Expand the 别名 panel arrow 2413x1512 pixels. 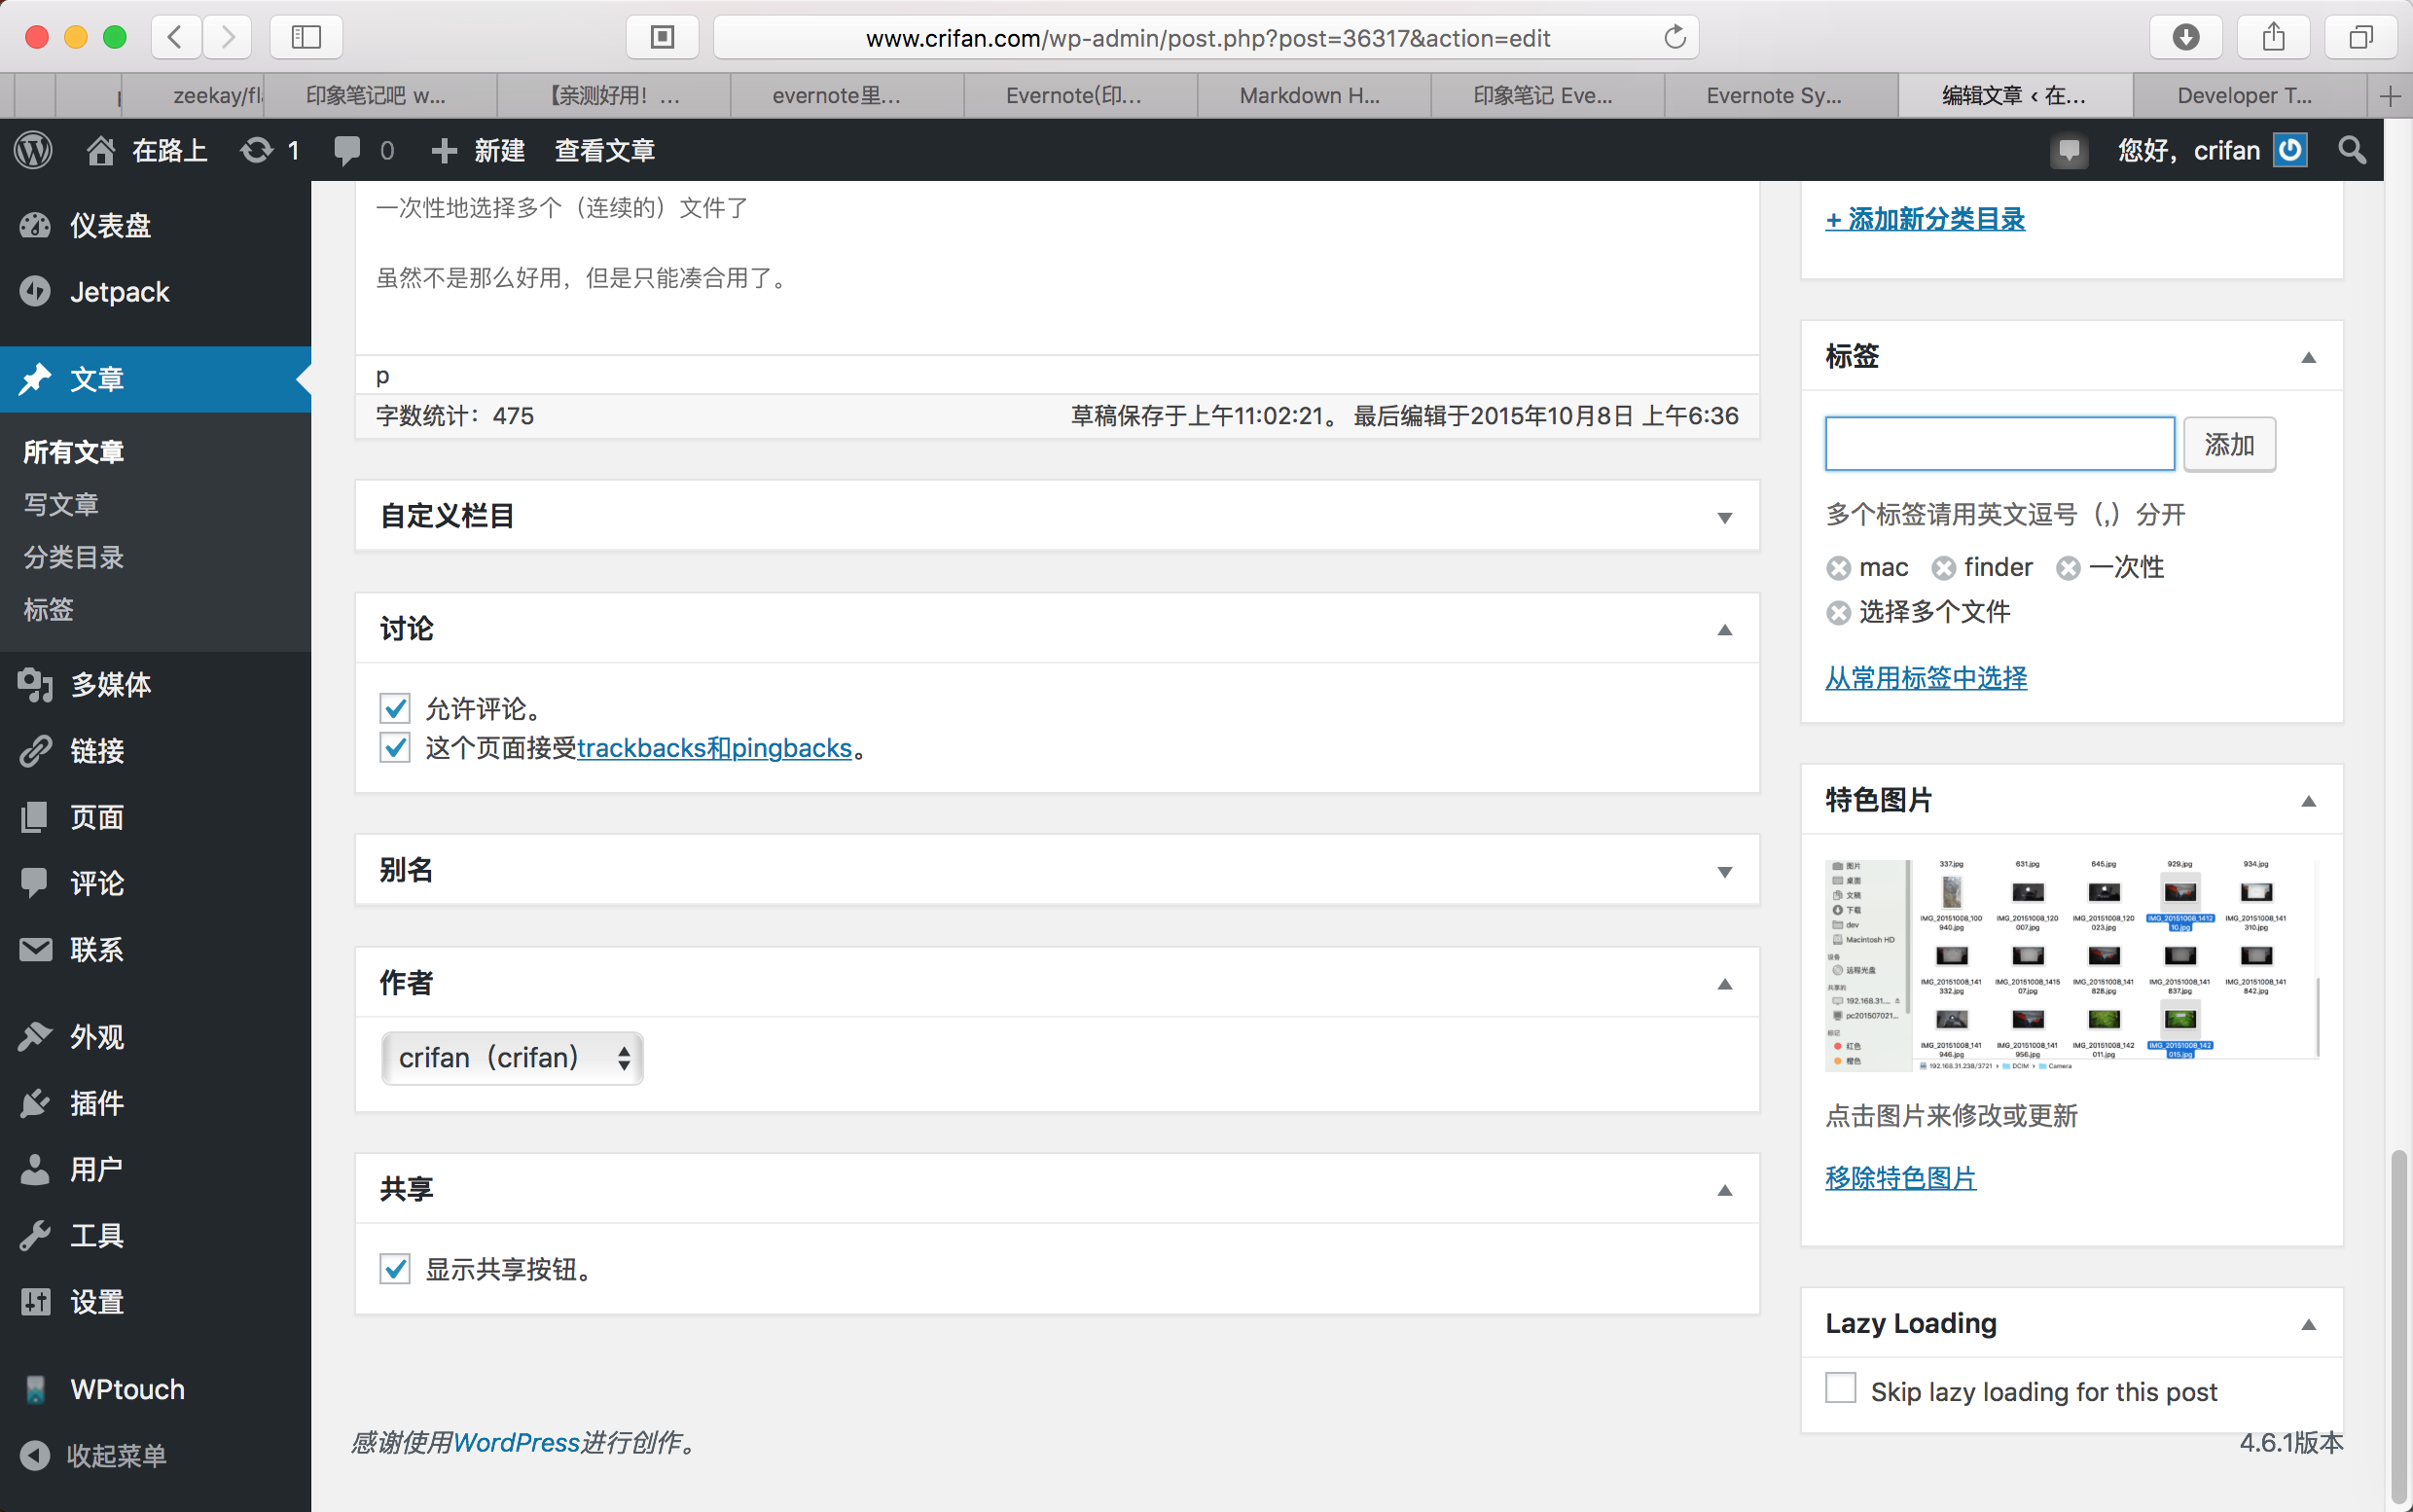tap(1724, 872)
